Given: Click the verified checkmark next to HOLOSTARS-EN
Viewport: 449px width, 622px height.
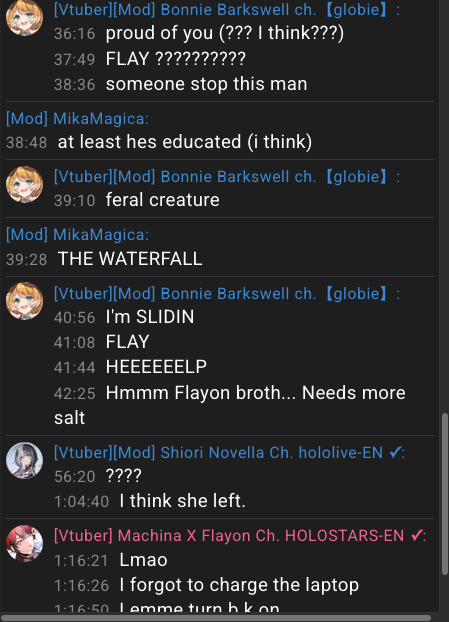Looking at the screenshot, I should (416, 536).
